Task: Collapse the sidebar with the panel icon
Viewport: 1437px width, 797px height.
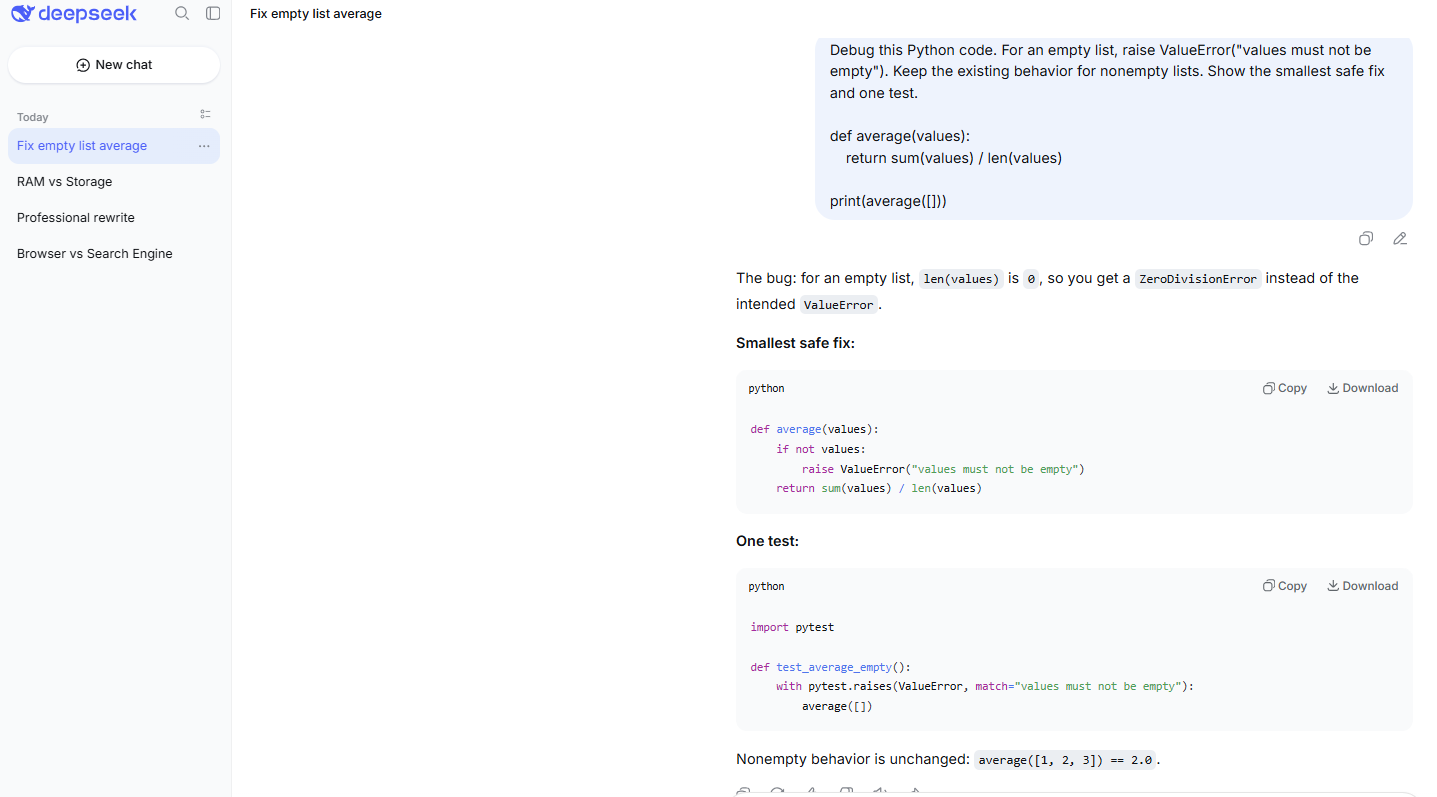Action: click(213, 13)
